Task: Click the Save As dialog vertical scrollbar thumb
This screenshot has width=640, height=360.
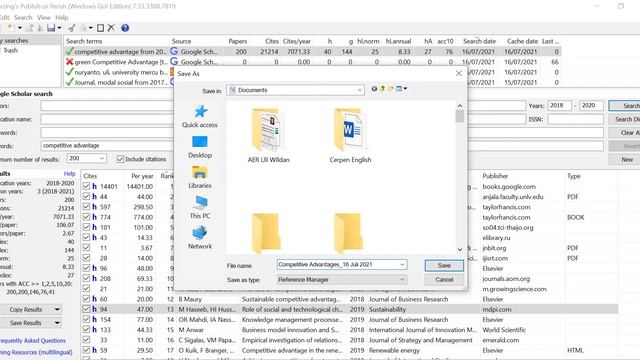Action: coord(460,116)
